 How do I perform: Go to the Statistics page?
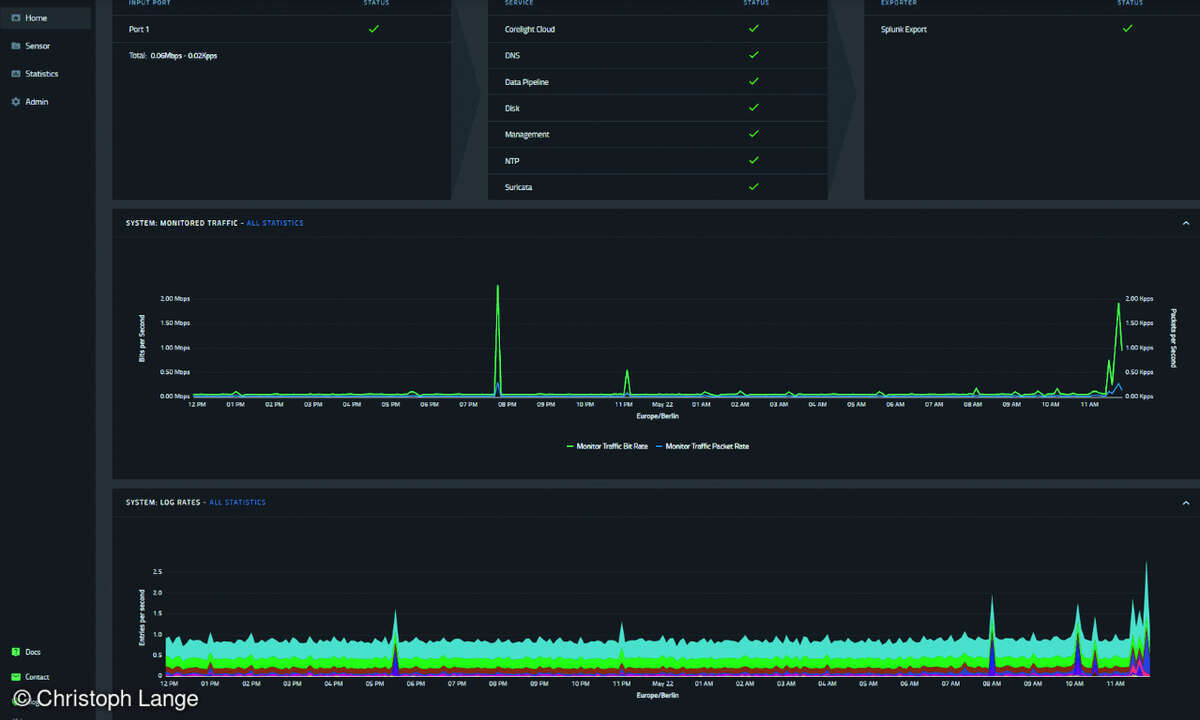pyautogui.click(x=41, y=74)
